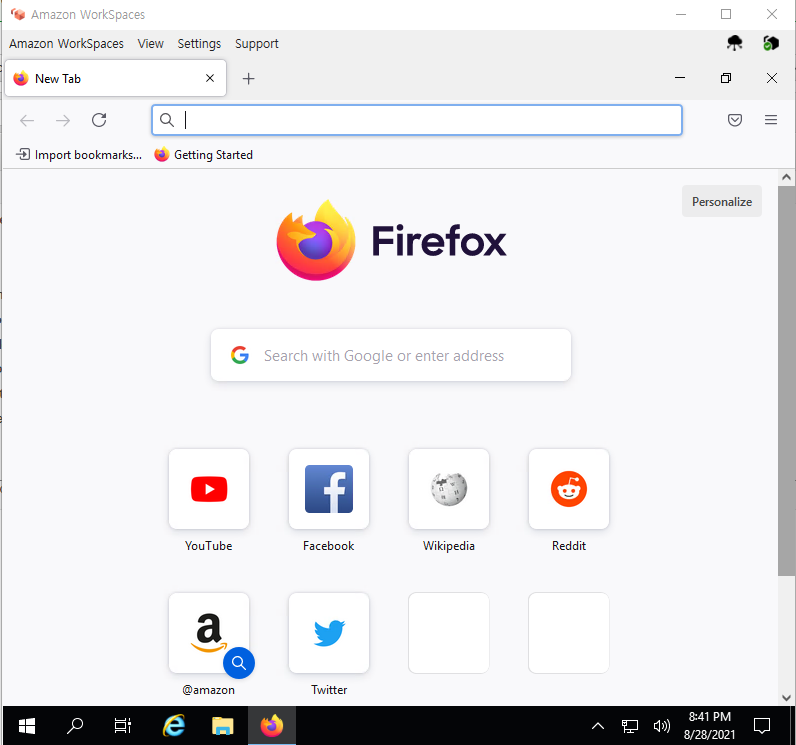Screen dimensions: 796x745
Task: Click the address bar input field
Action: point(417,120)
